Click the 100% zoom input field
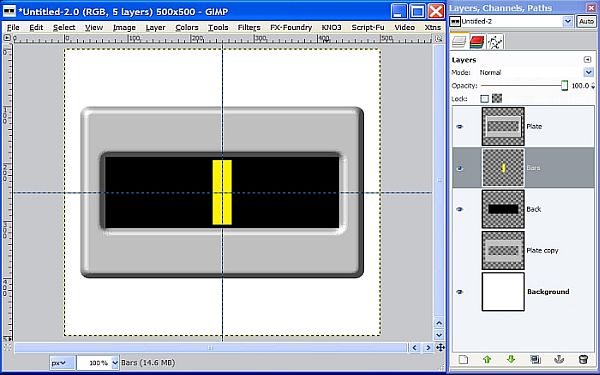The image size is (600, 375). [94, 363]
